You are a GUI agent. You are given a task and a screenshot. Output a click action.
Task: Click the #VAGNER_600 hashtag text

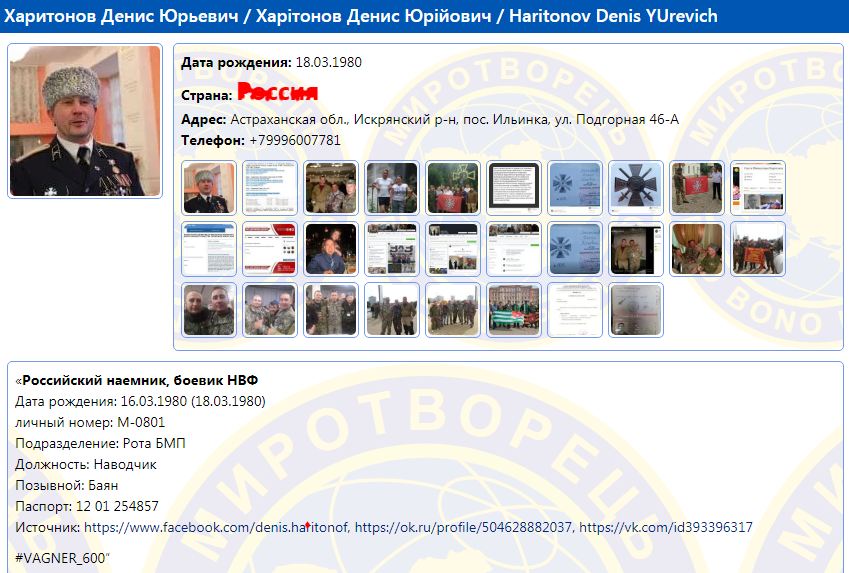(x=62, y=556)
